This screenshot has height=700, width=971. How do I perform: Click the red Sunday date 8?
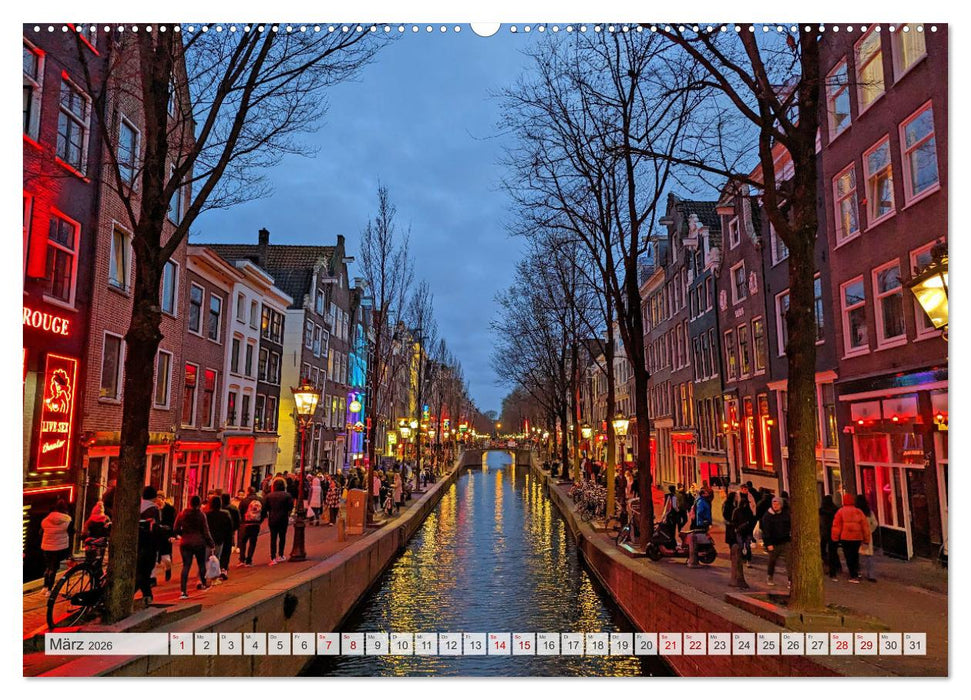point(351,647)
